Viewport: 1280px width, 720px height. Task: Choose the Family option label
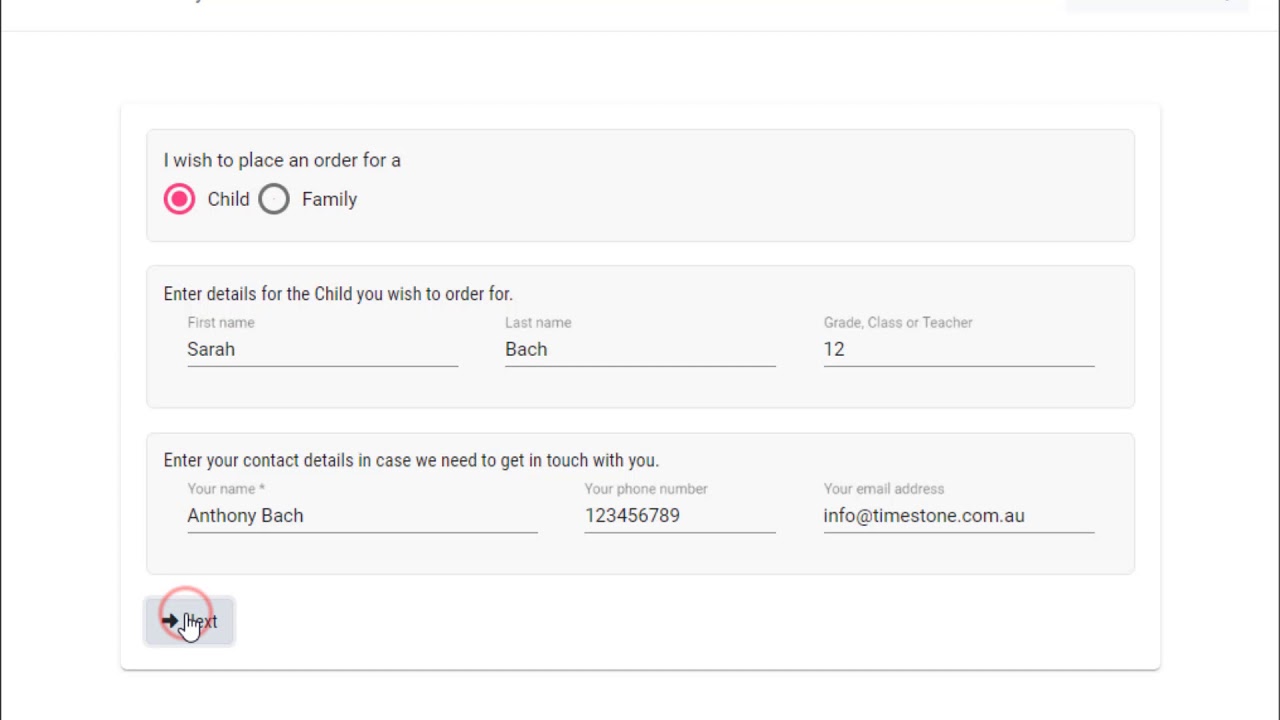point(329,199)
